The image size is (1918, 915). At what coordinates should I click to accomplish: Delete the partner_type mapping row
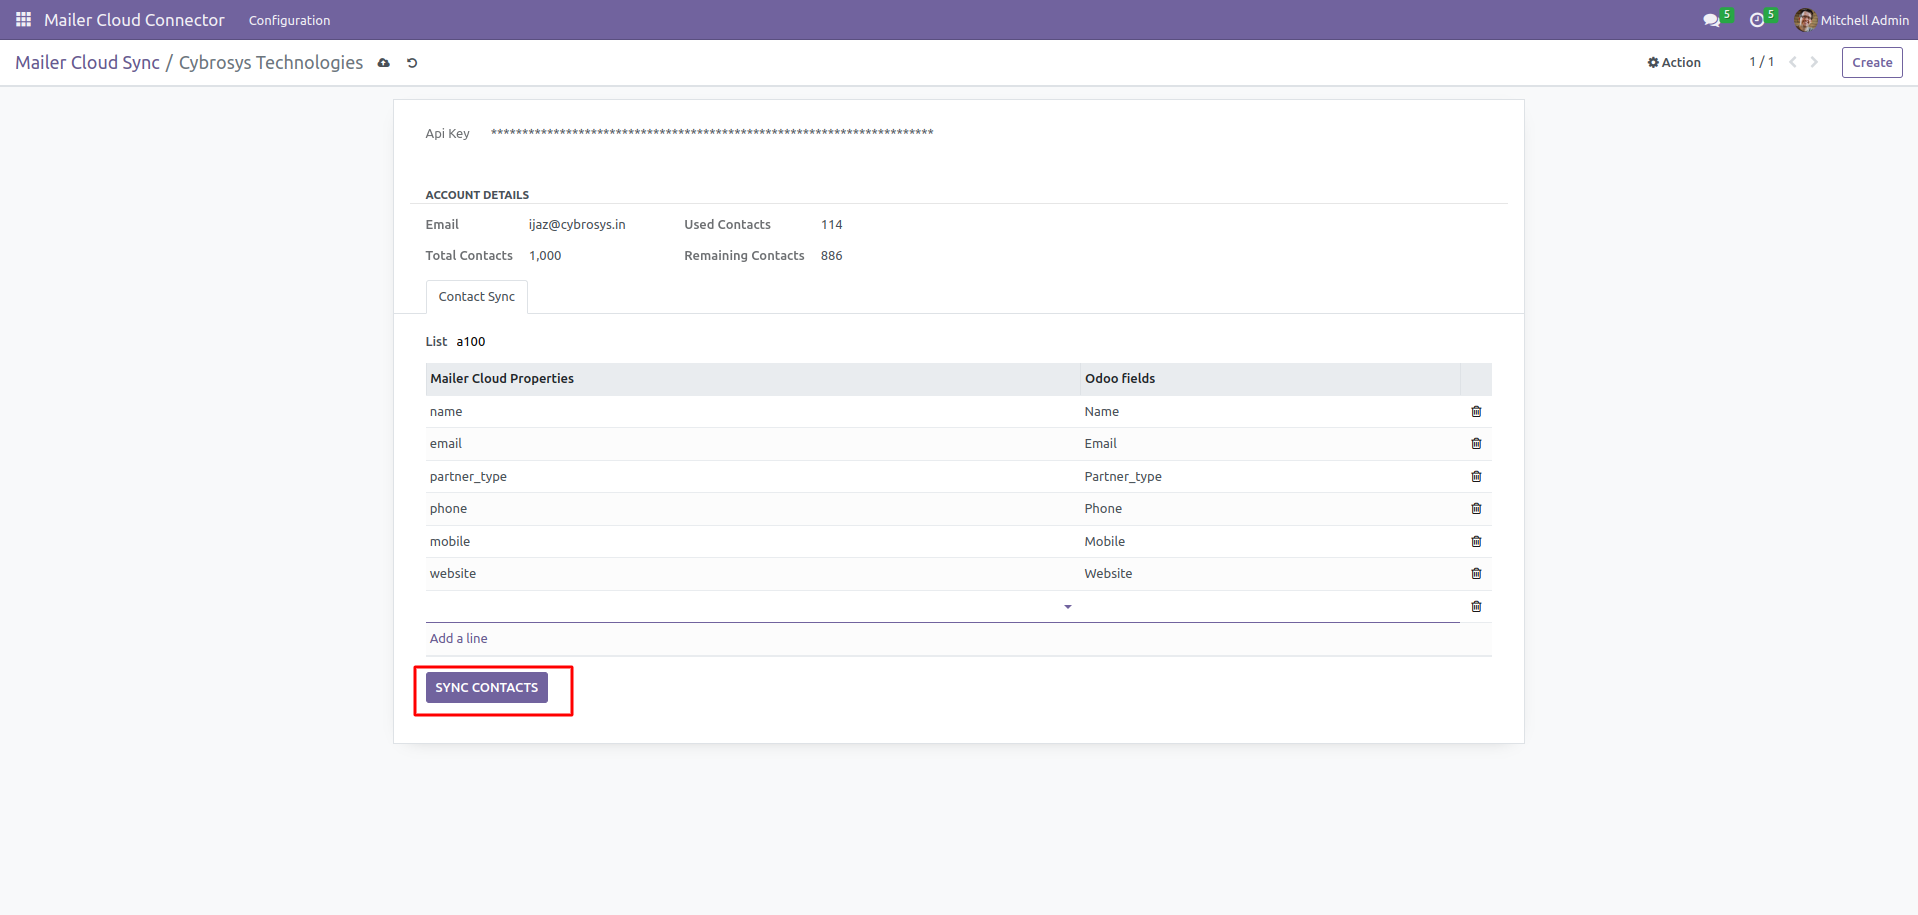(1476, 477)
